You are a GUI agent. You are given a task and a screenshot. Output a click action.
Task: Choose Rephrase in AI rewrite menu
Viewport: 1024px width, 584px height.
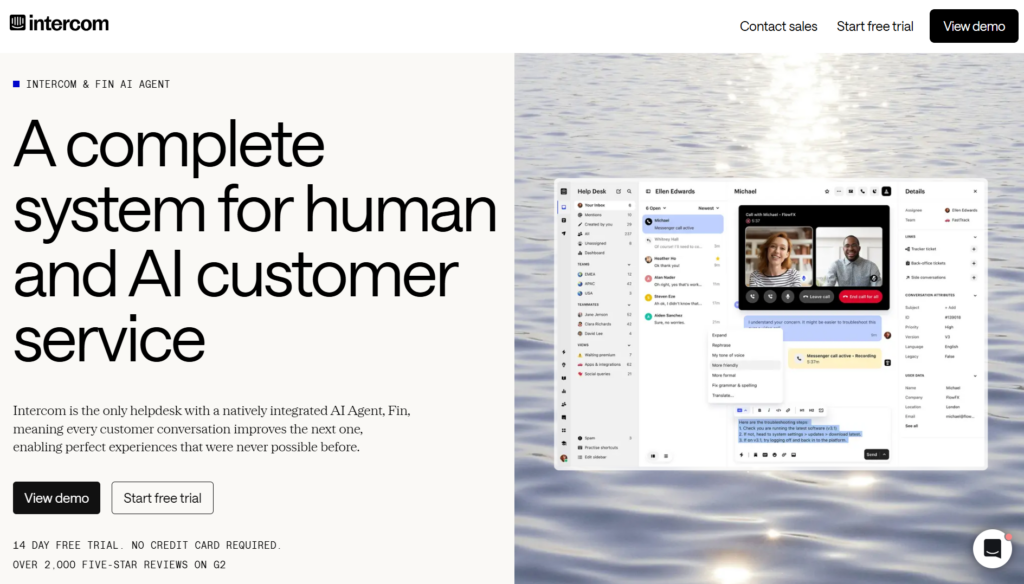click(745, 345)
